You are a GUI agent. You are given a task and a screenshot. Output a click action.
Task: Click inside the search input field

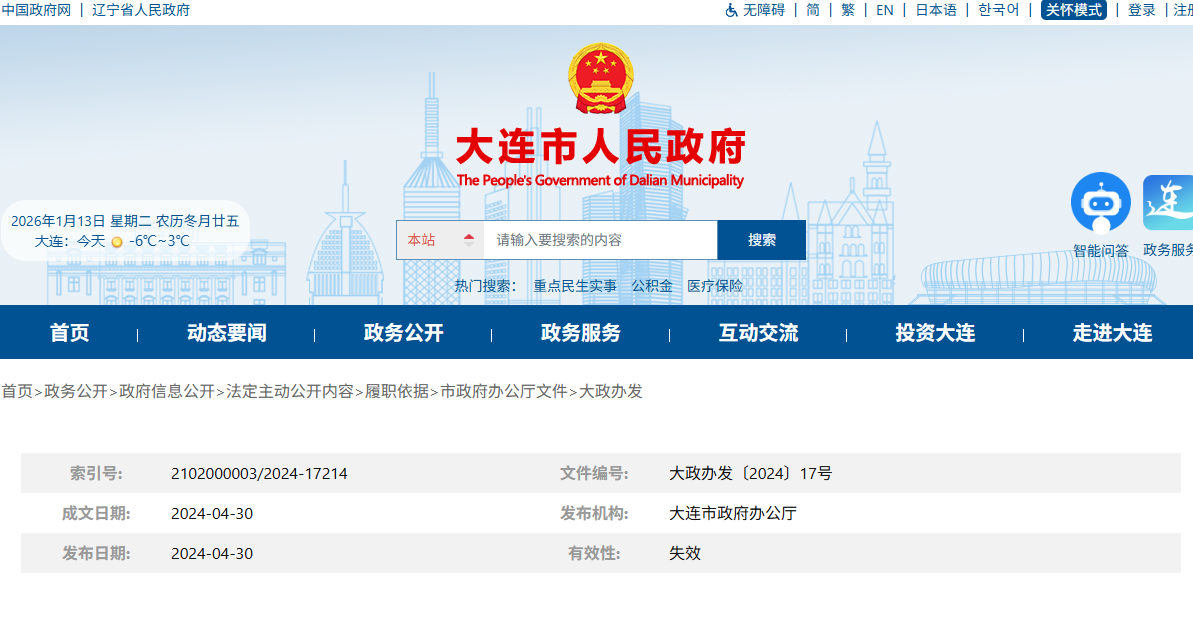[x=590, y=240]
